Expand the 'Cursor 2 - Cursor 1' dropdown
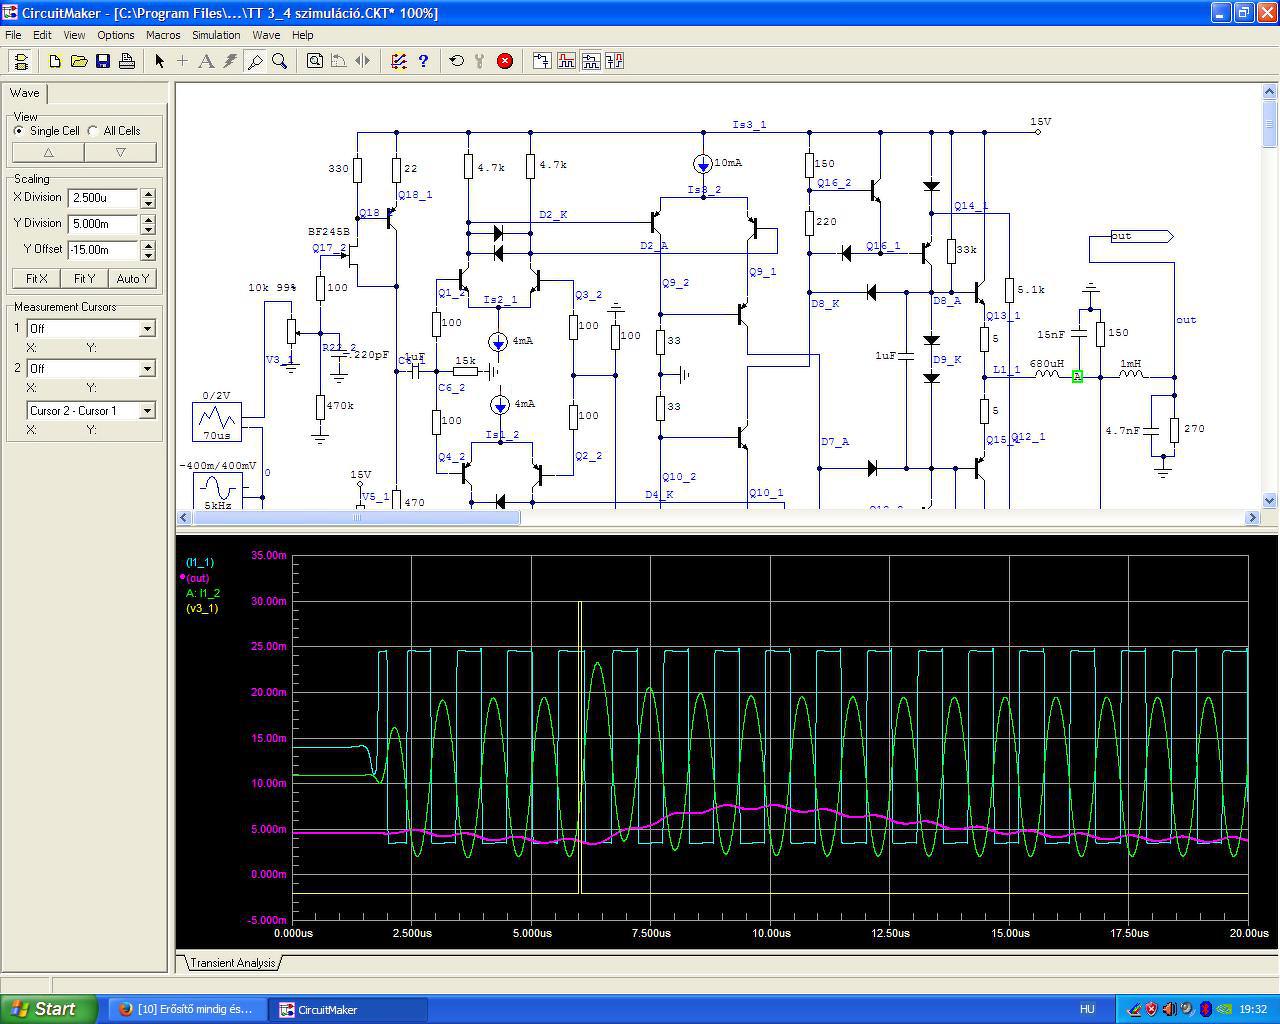Screen dimensions: 1280x1024 point(147,411)
